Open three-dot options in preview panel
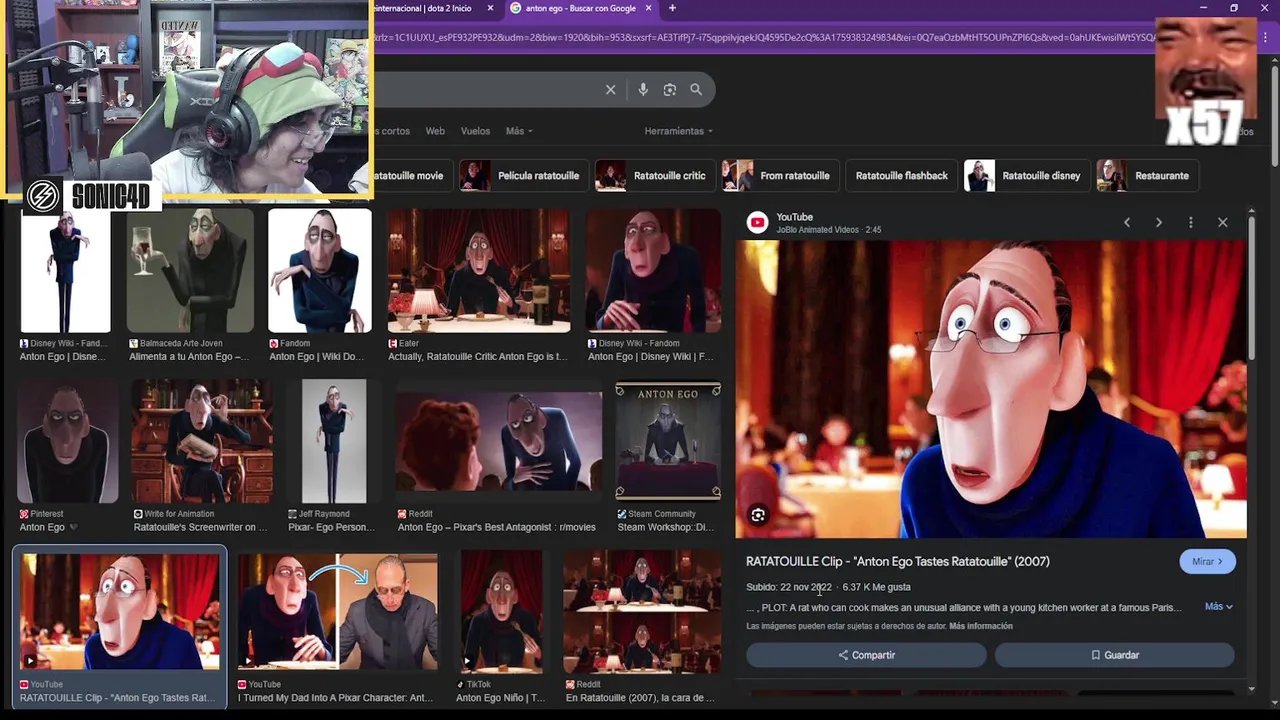This screenshot has height=720, width=1280. (1191, 222)
